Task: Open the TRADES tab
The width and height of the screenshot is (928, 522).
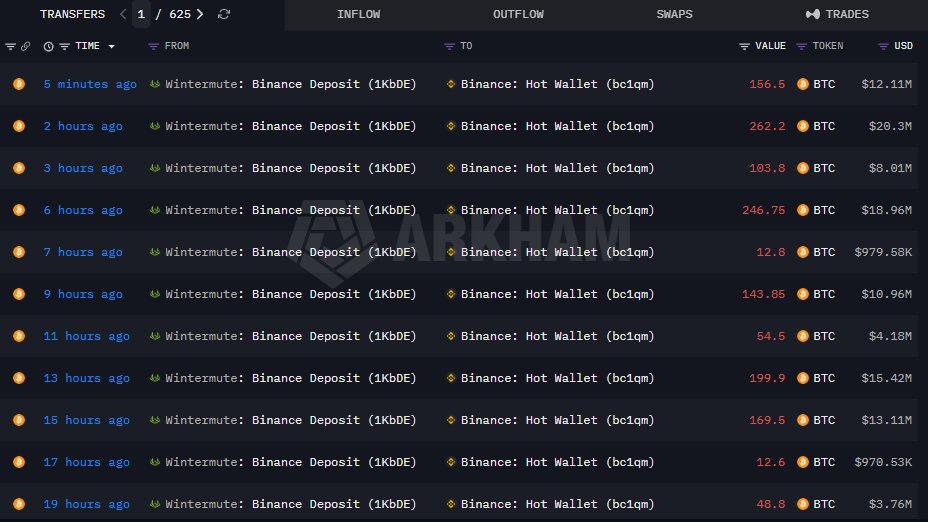Action: (x=837, y=14)
